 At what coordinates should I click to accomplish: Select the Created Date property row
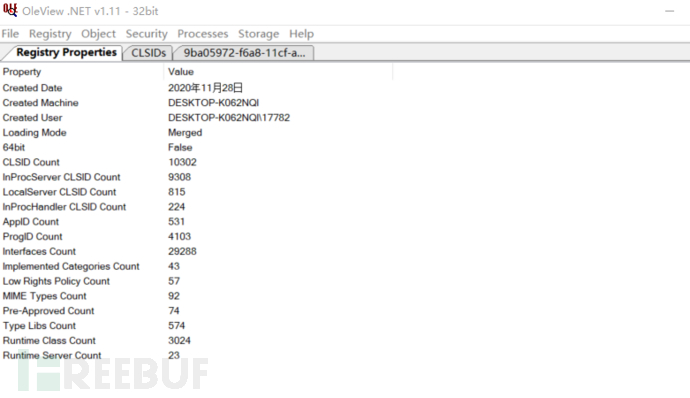pos(32,88)
